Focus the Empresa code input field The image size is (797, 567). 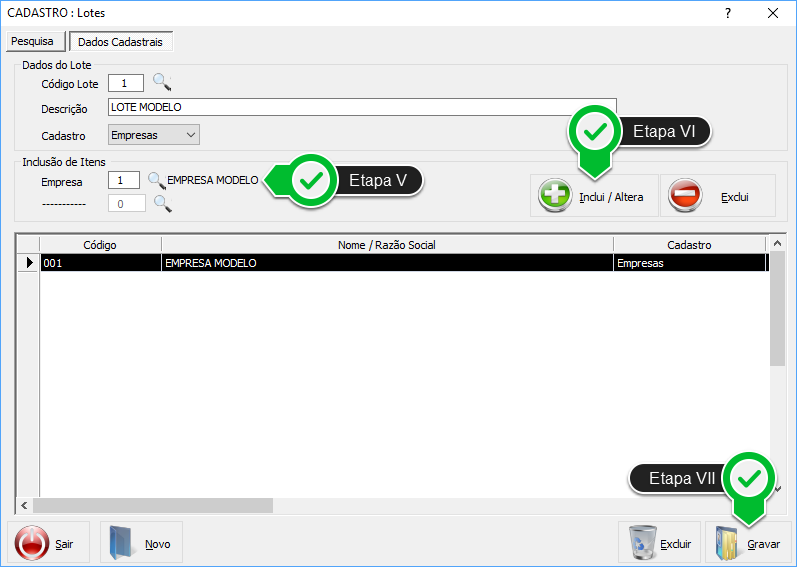124,180
